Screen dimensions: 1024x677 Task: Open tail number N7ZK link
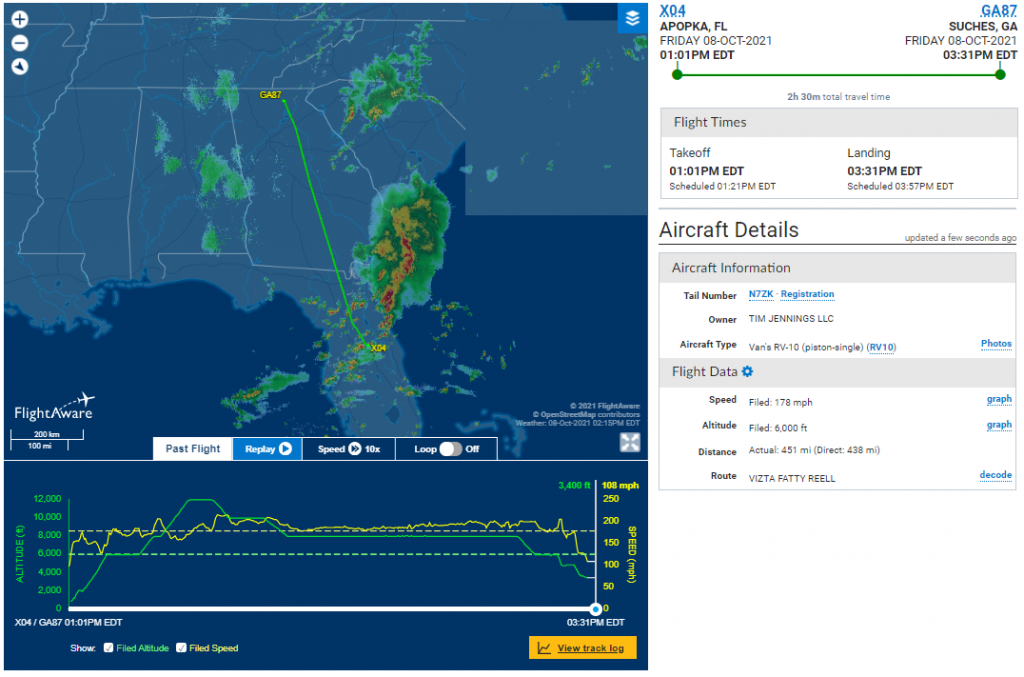(x=761, y=294)
